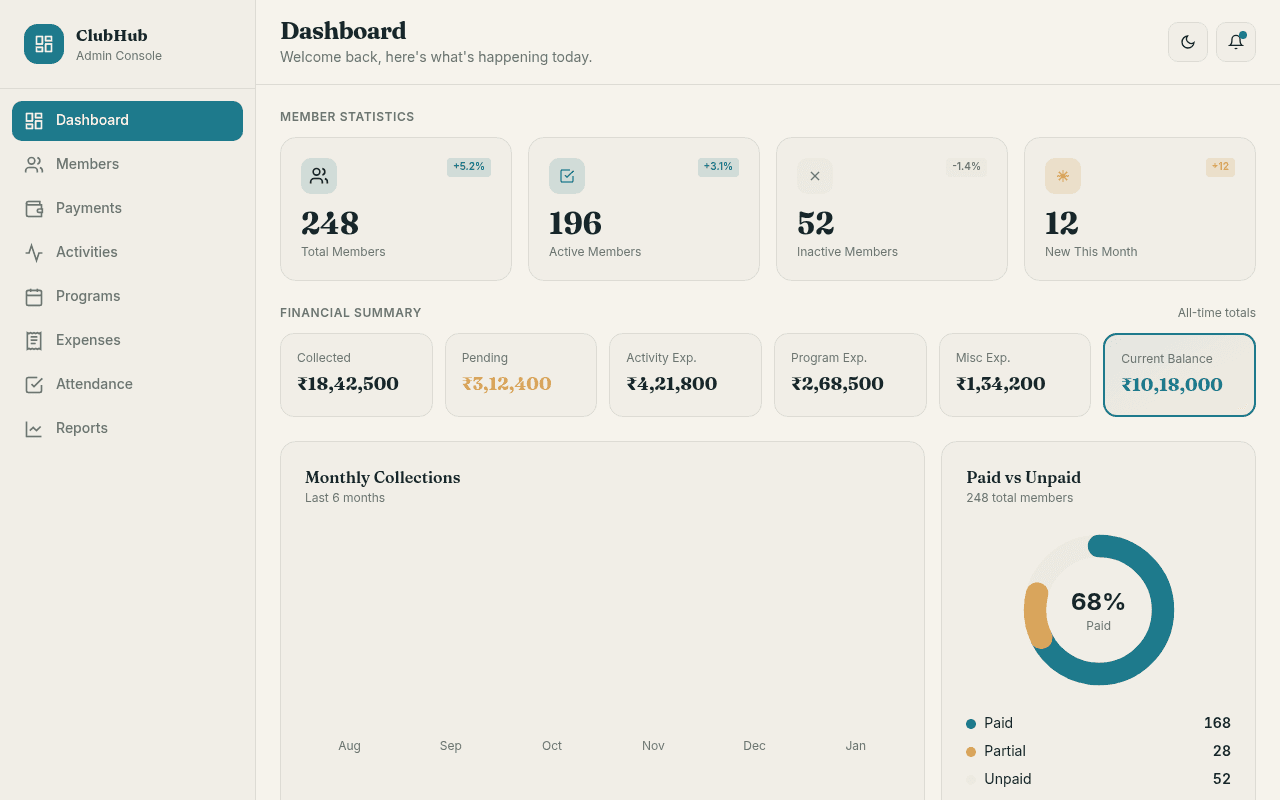Click the Activities pulse icon
The image size is (1280, 800).
[34, 252]
